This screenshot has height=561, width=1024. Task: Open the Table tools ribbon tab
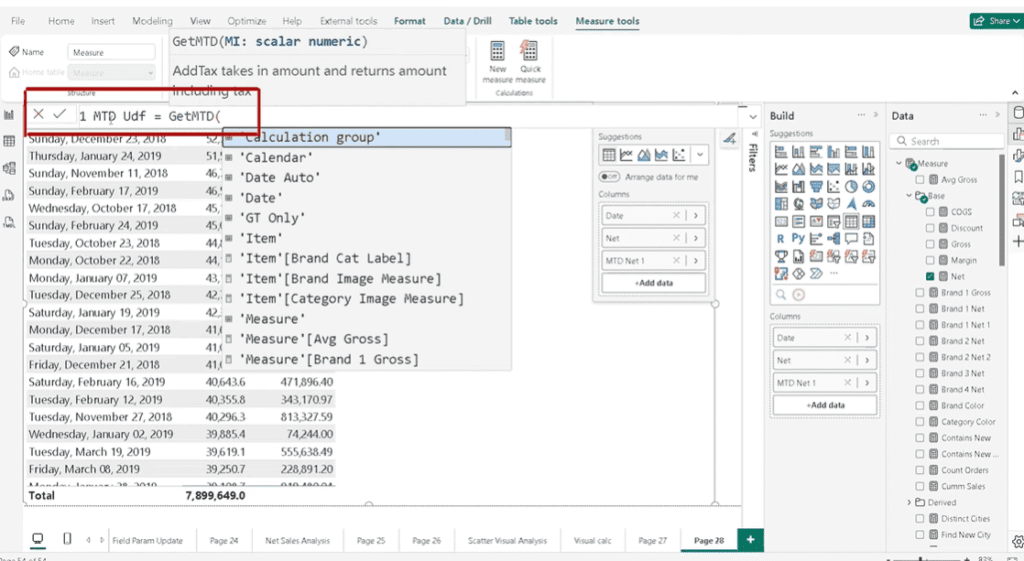tap(533, 21)
